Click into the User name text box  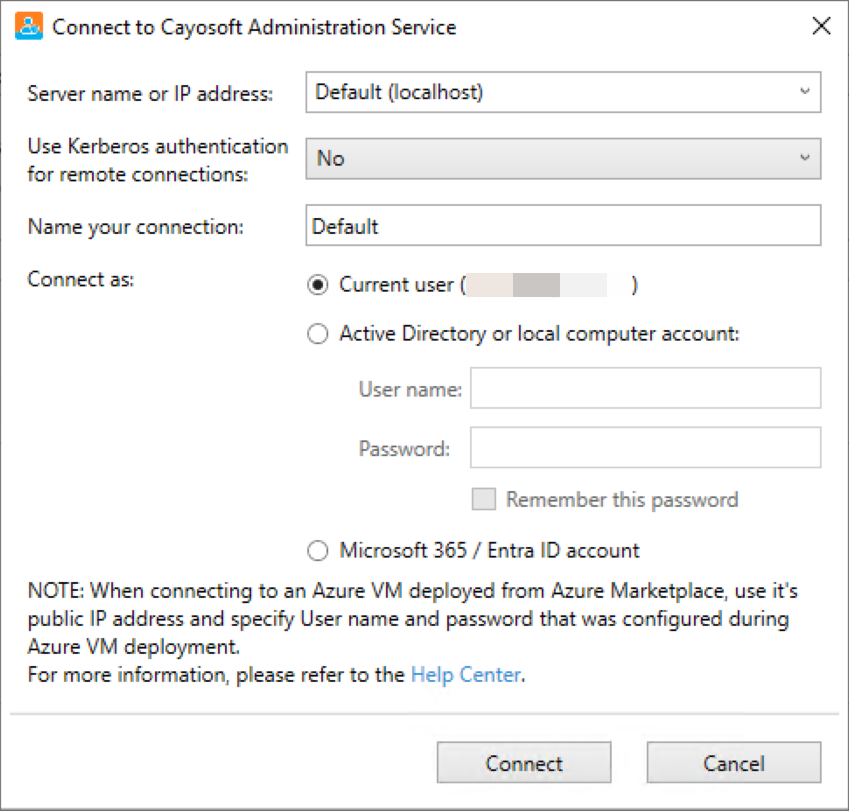tap(645, 388)
